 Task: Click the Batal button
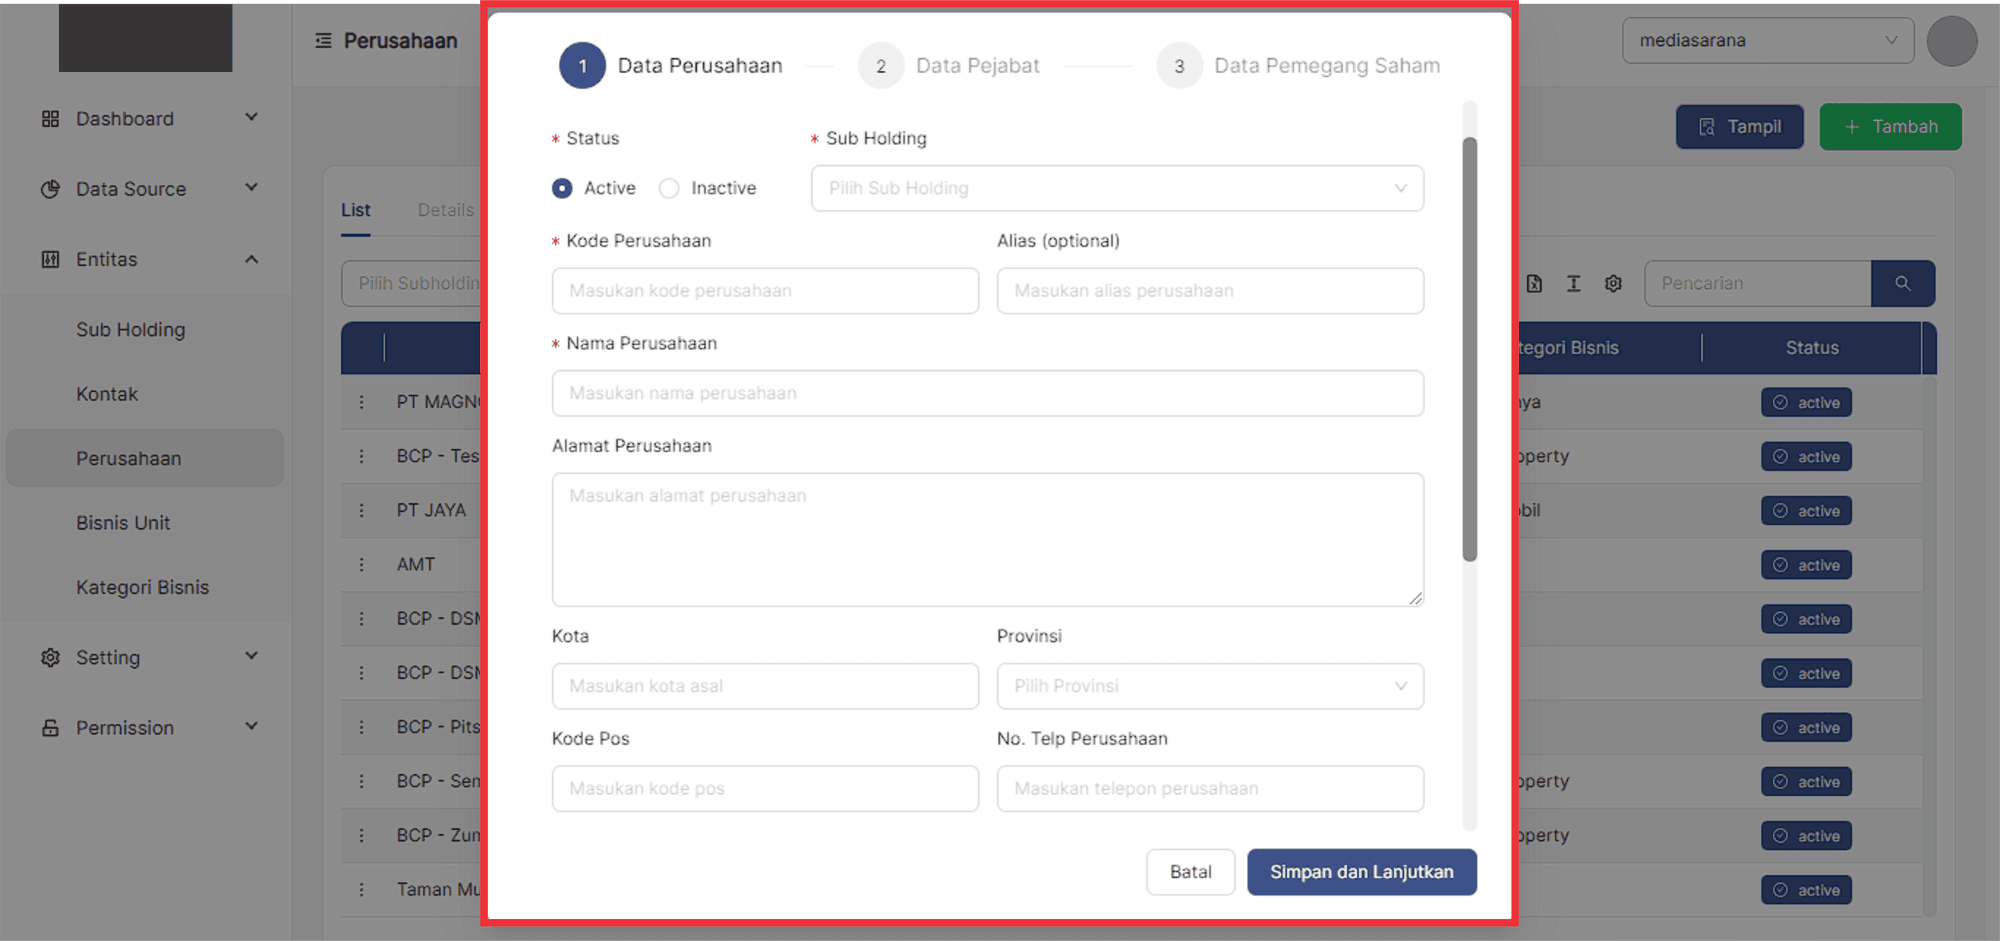1190,872
